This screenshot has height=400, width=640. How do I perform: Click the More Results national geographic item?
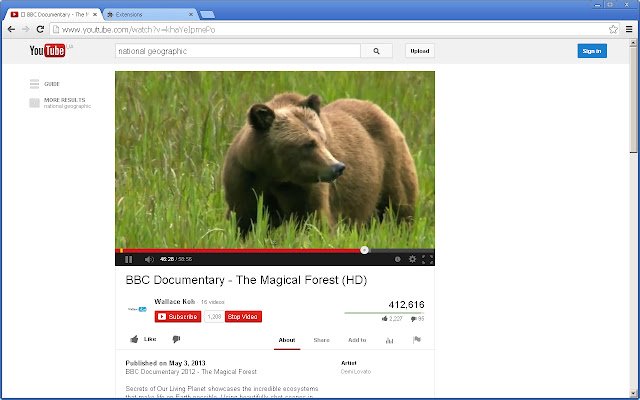pyautogui.click(x=60, y=103)
